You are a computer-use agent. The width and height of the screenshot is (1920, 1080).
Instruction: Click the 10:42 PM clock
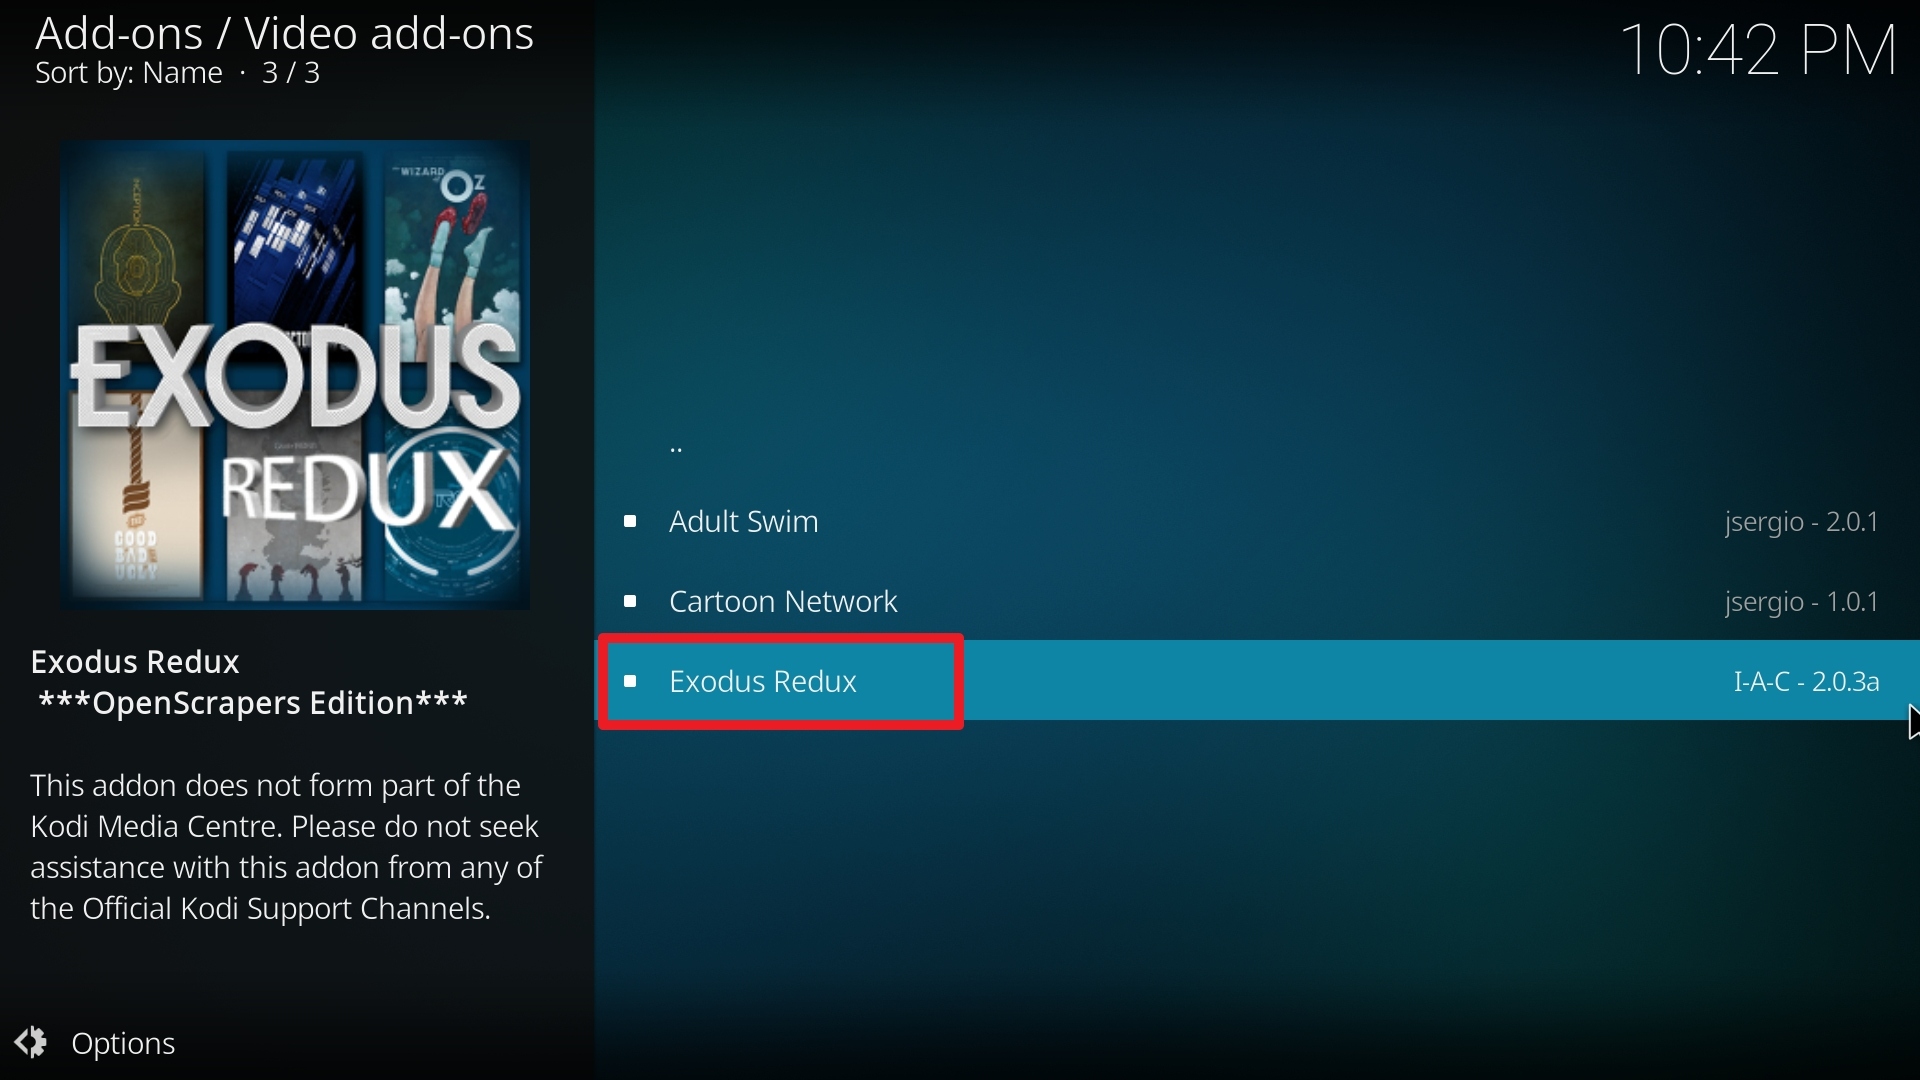pos(1759,50)
